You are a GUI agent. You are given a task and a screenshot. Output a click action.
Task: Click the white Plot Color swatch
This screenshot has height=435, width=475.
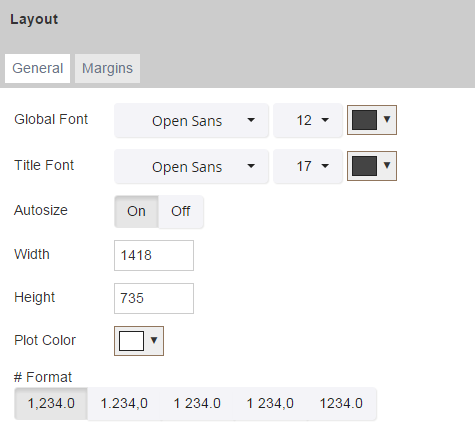[x=131, y=341]
